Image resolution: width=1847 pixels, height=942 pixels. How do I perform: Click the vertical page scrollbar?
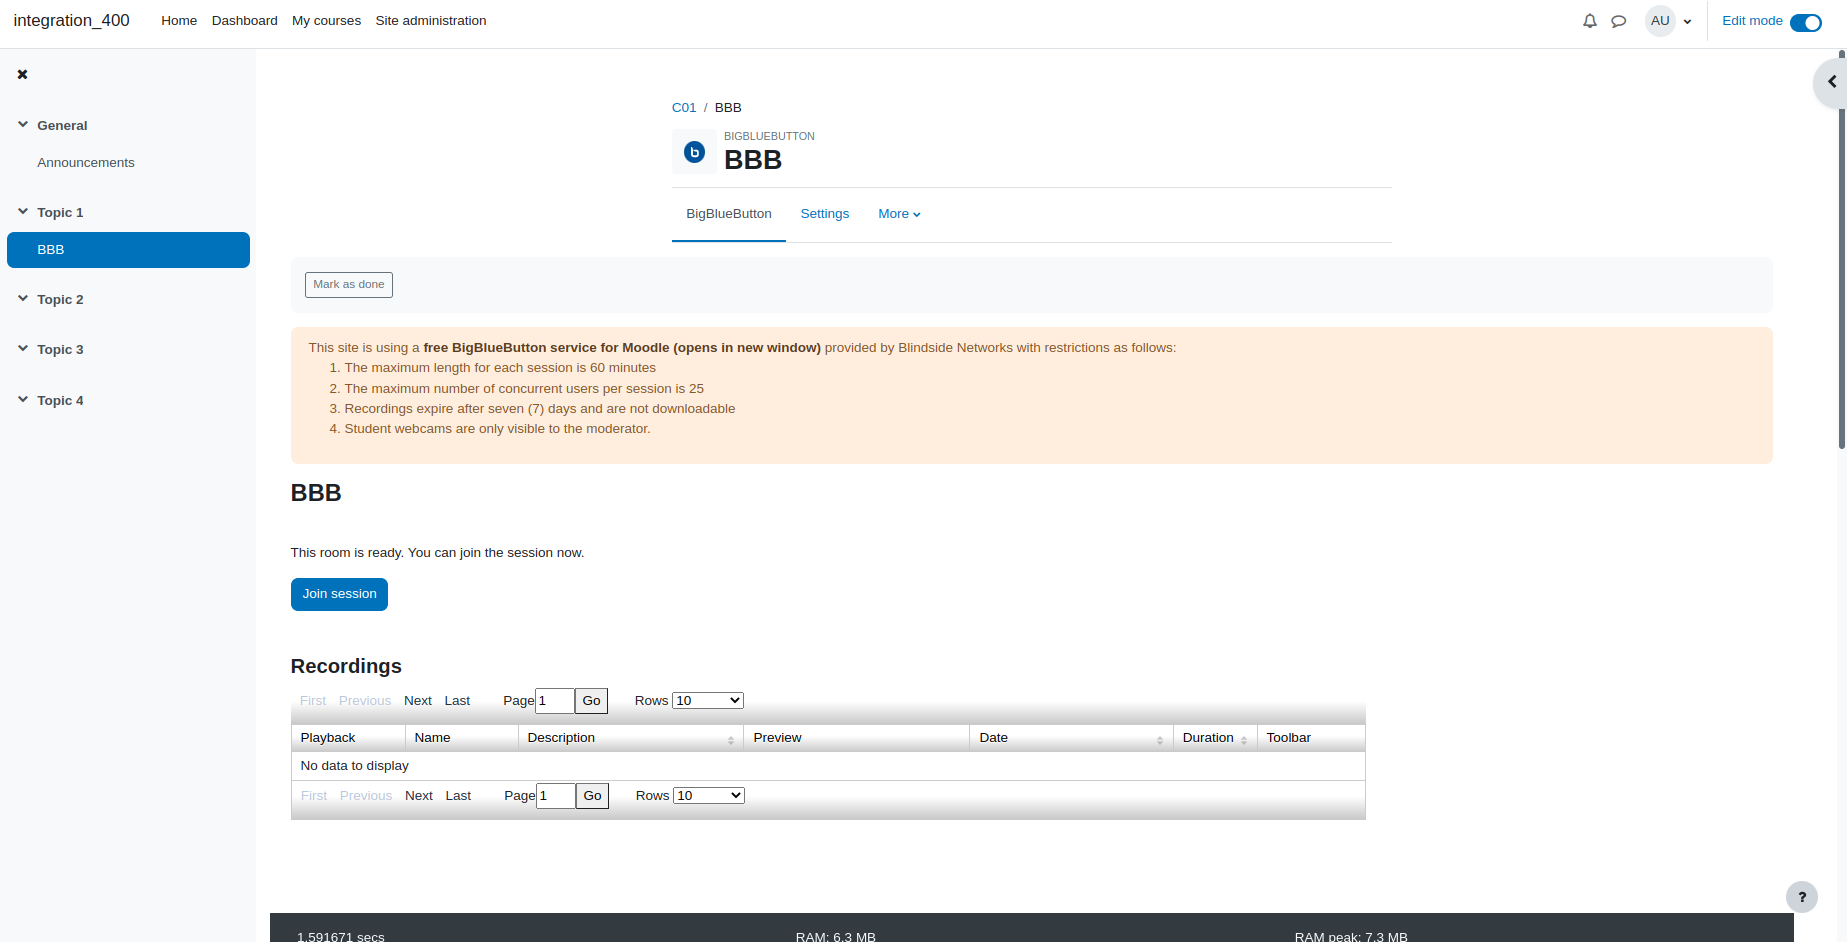[x=1842, y=250]
